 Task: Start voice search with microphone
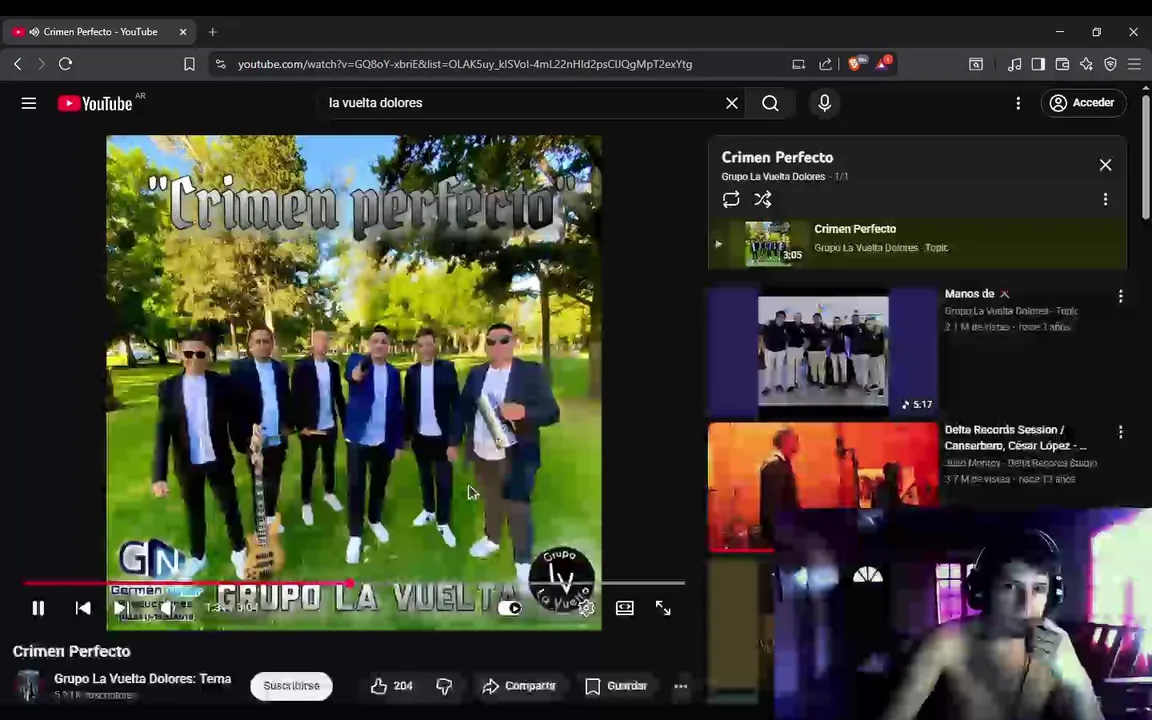824,103
